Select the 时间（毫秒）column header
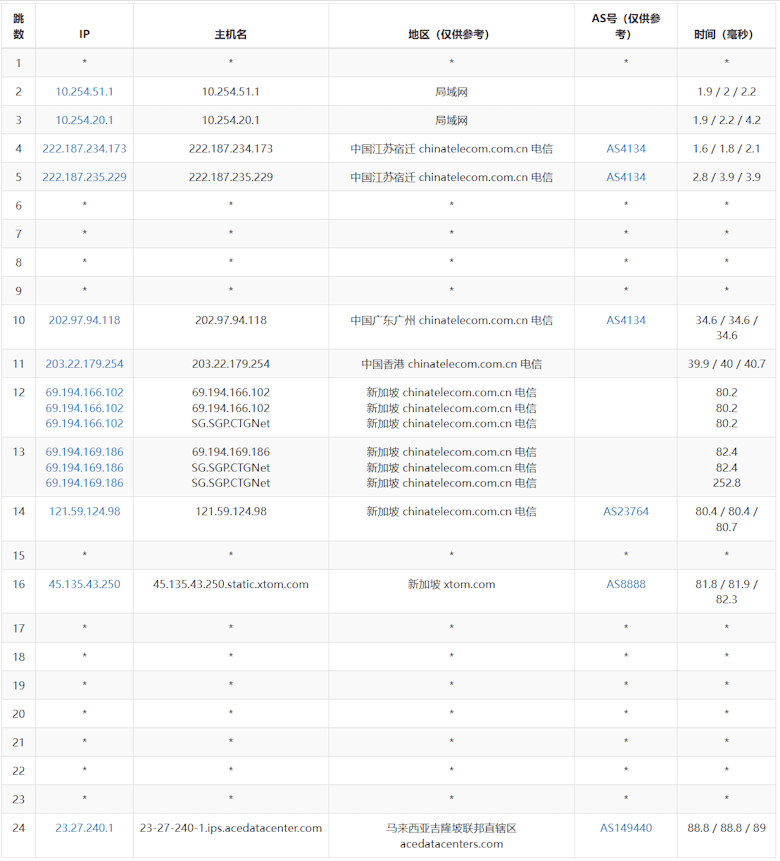The height and width of the screenshot is (861, 780). pyautogui.click(x=726, y=34)
